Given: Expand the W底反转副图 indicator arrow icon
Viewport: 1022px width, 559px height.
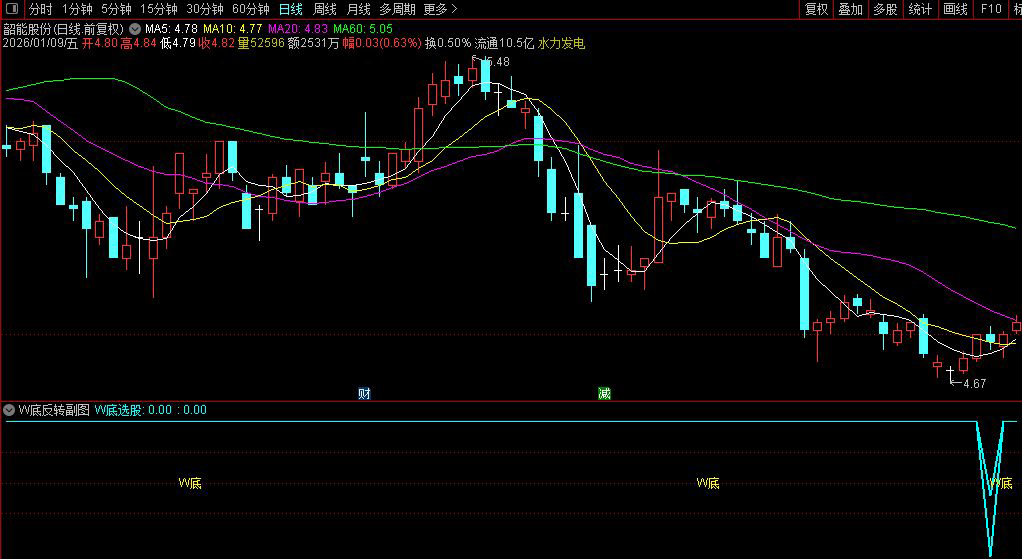Looking at the screenshot, I should pyautogui.click(x=9, y=410).
